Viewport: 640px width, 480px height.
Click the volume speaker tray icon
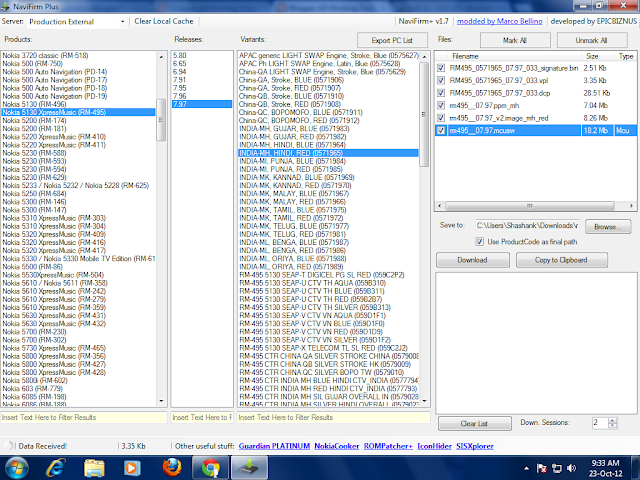point(572,468)
